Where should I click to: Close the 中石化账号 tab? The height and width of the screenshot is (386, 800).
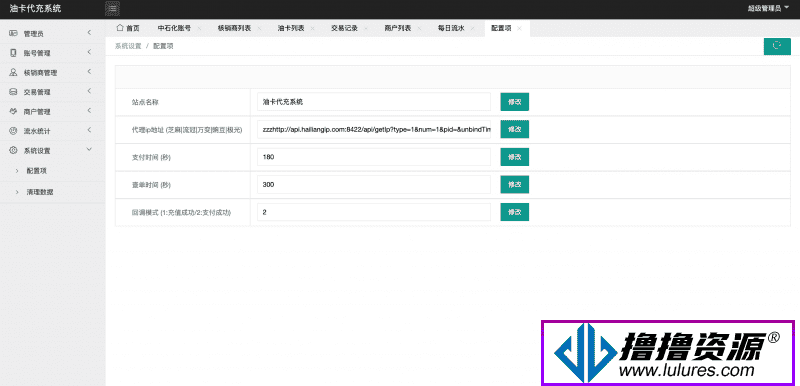click(199, 29)
